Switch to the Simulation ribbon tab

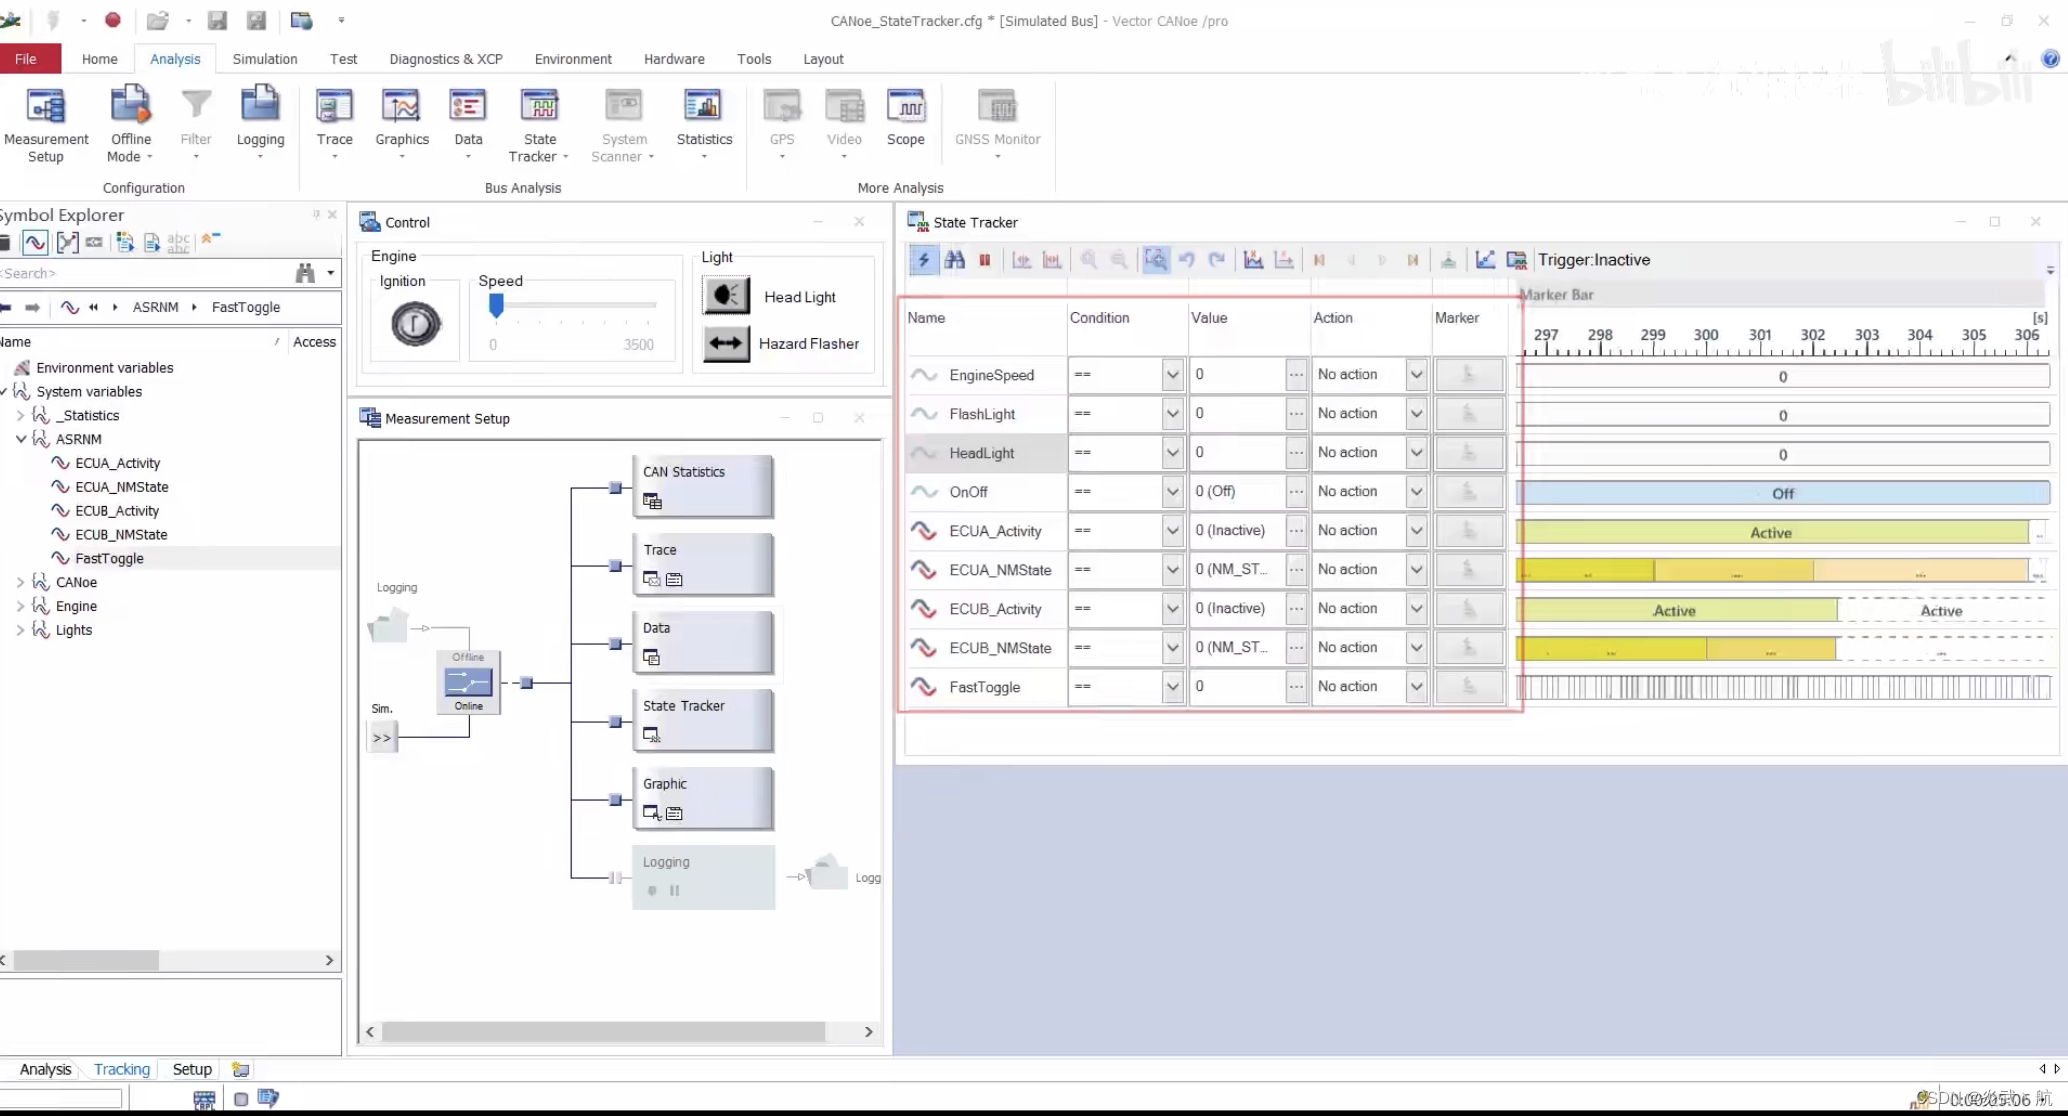click(x=264, y=59)
